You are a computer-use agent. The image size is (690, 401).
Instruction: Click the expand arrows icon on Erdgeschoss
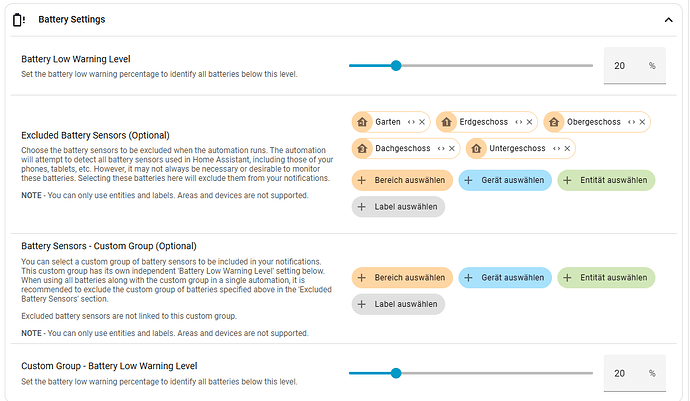[518, 122]
